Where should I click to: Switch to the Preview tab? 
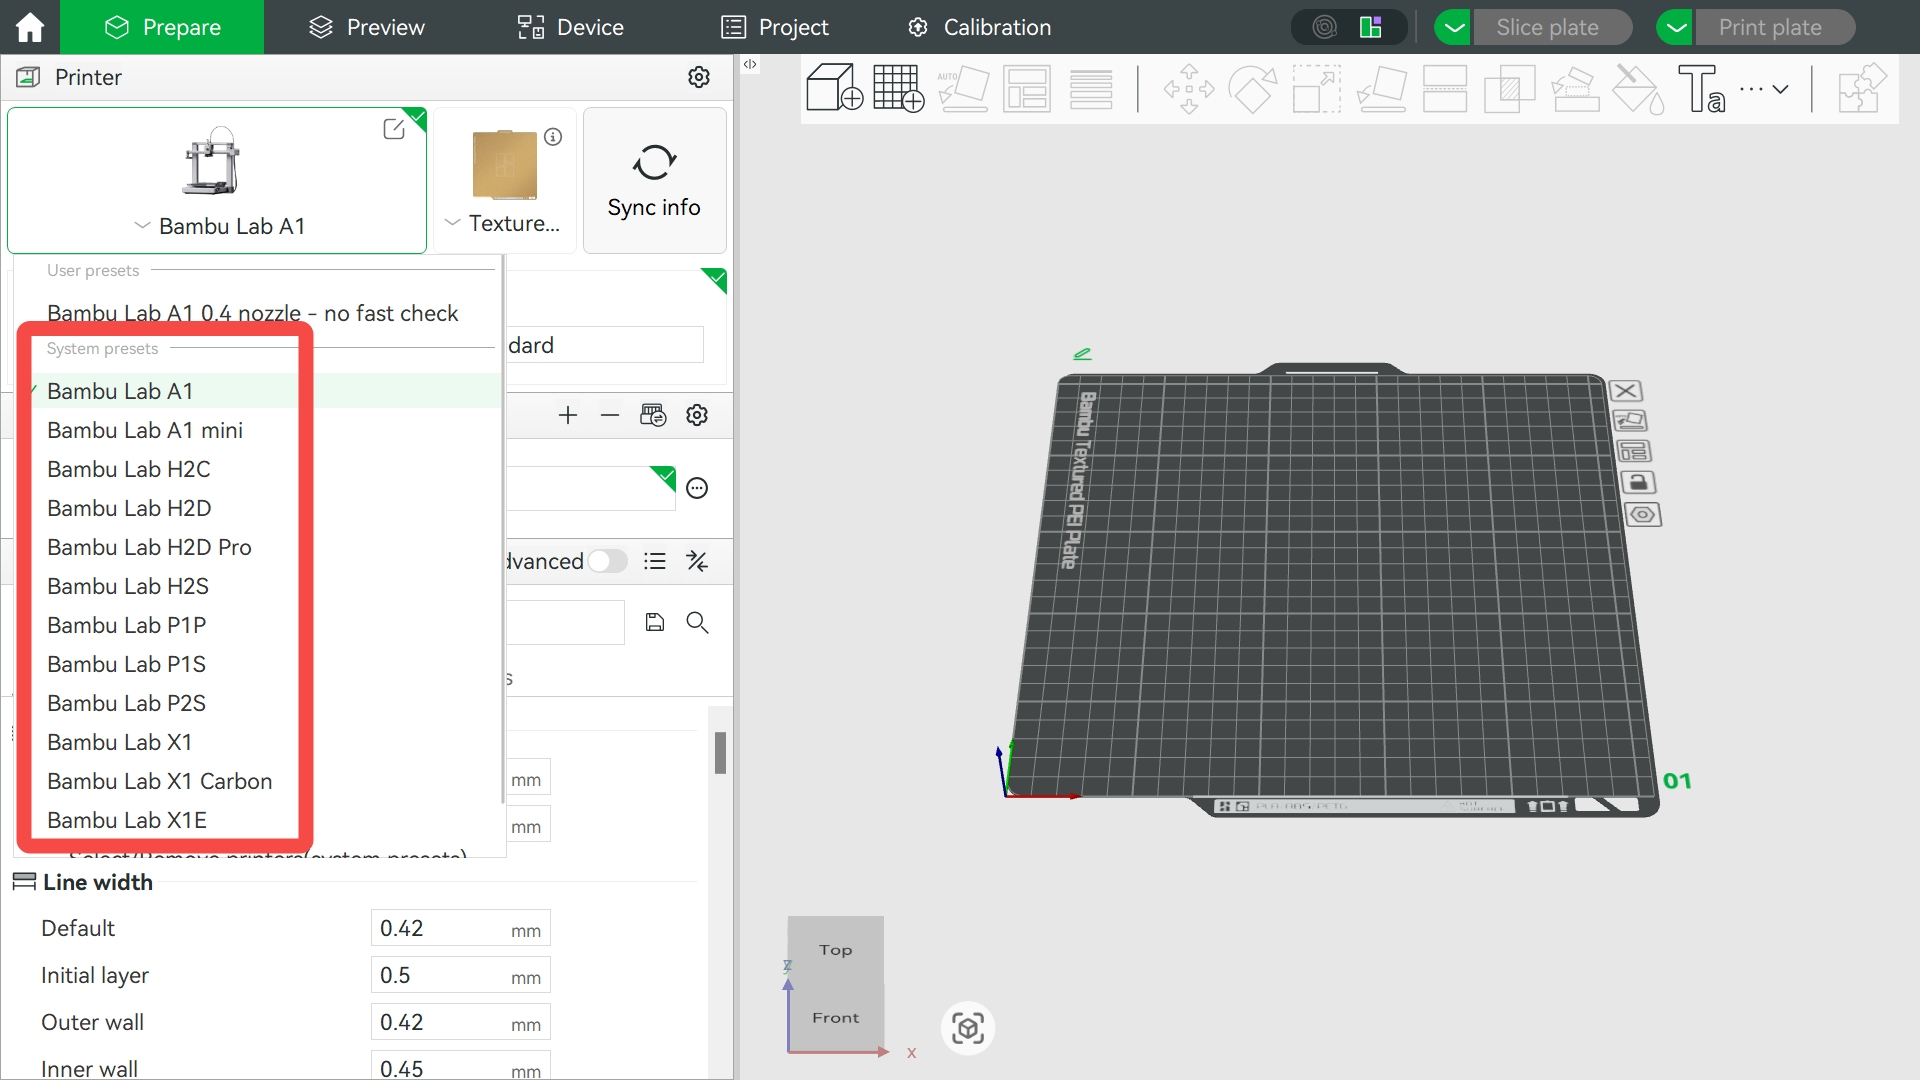[366, 27]
